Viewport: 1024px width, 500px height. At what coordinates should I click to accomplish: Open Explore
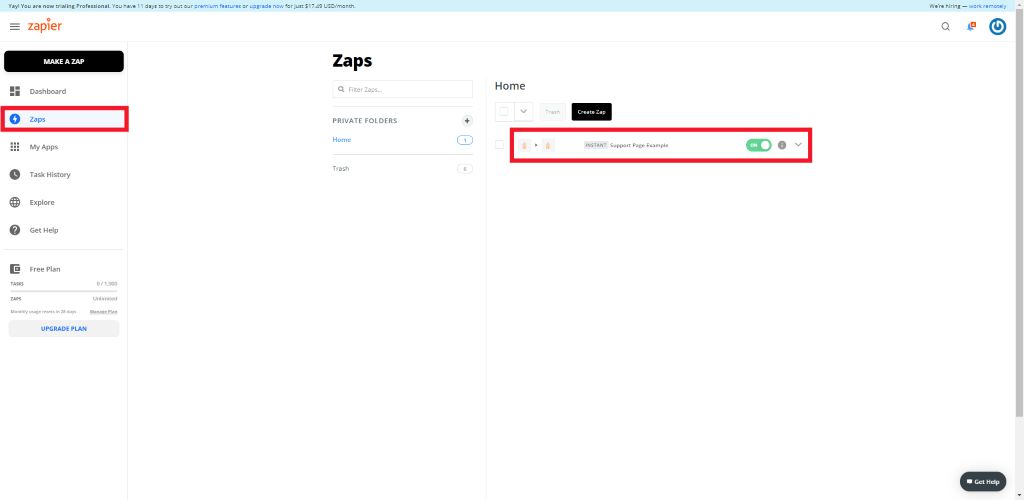42,202
